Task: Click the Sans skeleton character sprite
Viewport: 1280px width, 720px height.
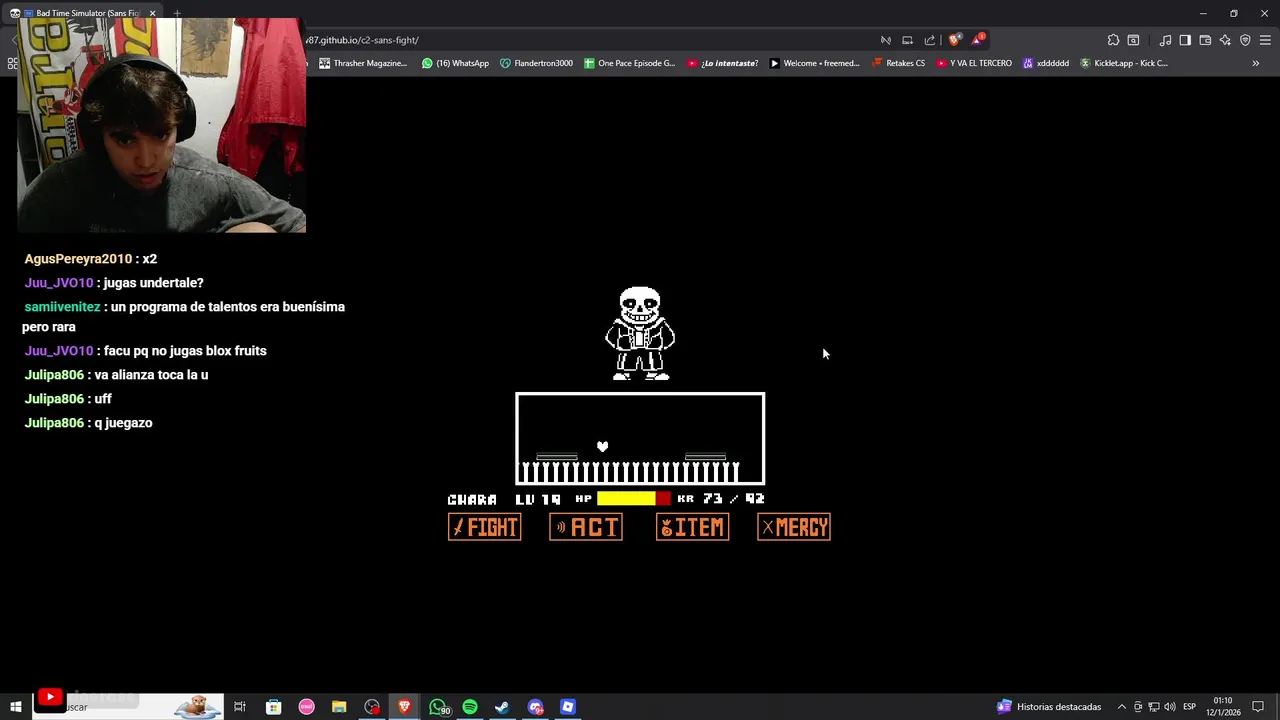Action: pos(640,333)
